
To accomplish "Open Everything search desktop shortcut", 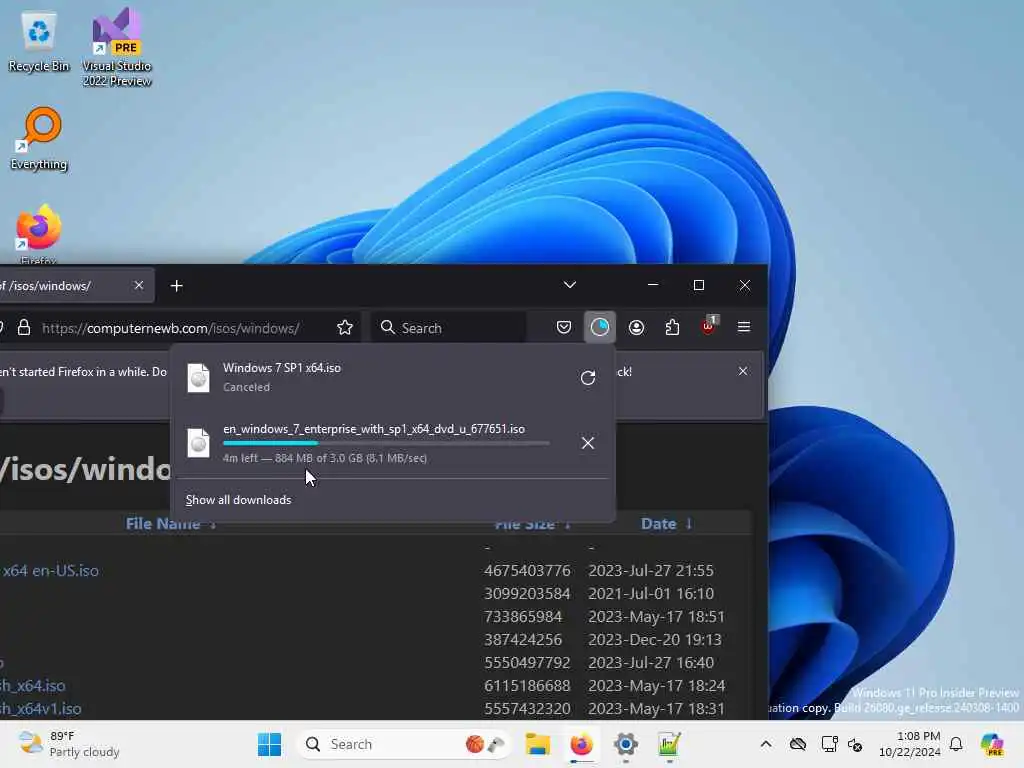I will 39,138.
